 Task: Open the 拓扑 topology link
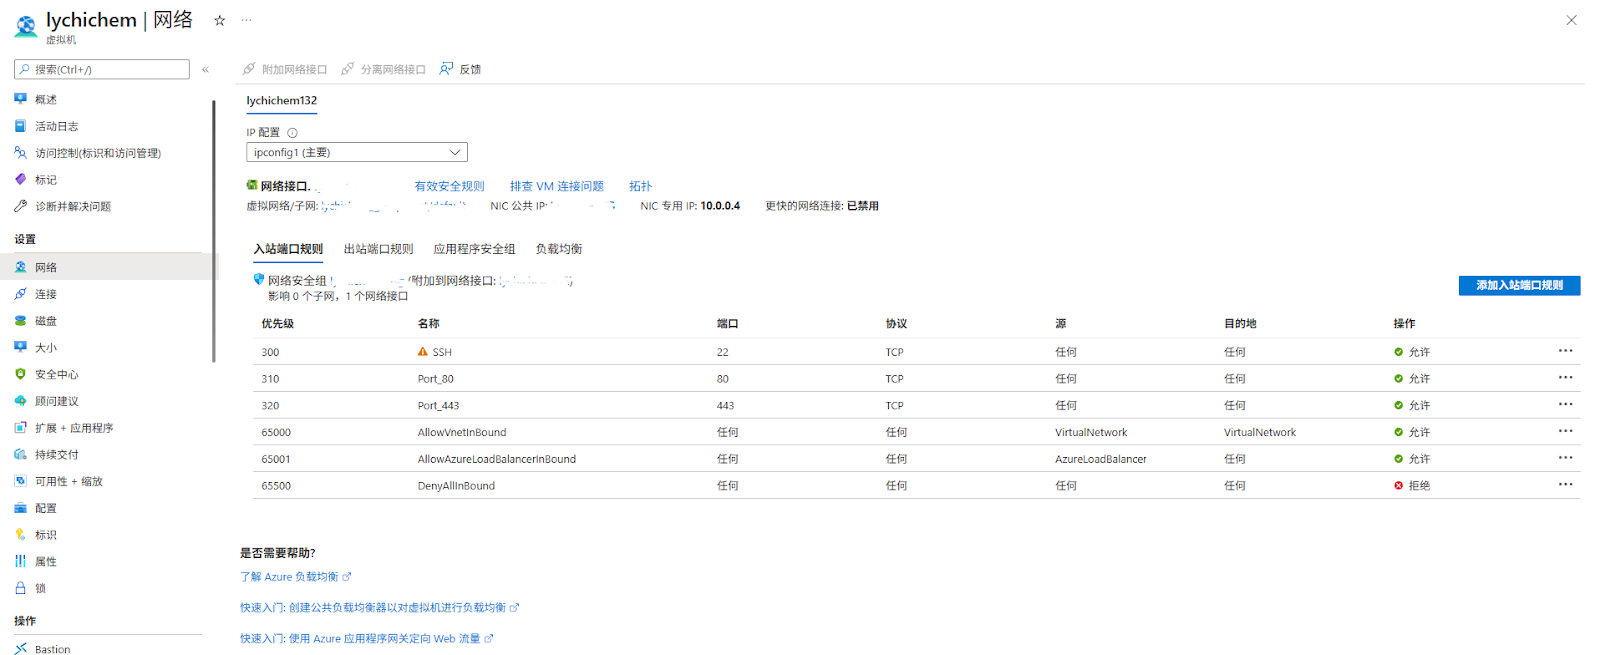click(x=640, y=186)
